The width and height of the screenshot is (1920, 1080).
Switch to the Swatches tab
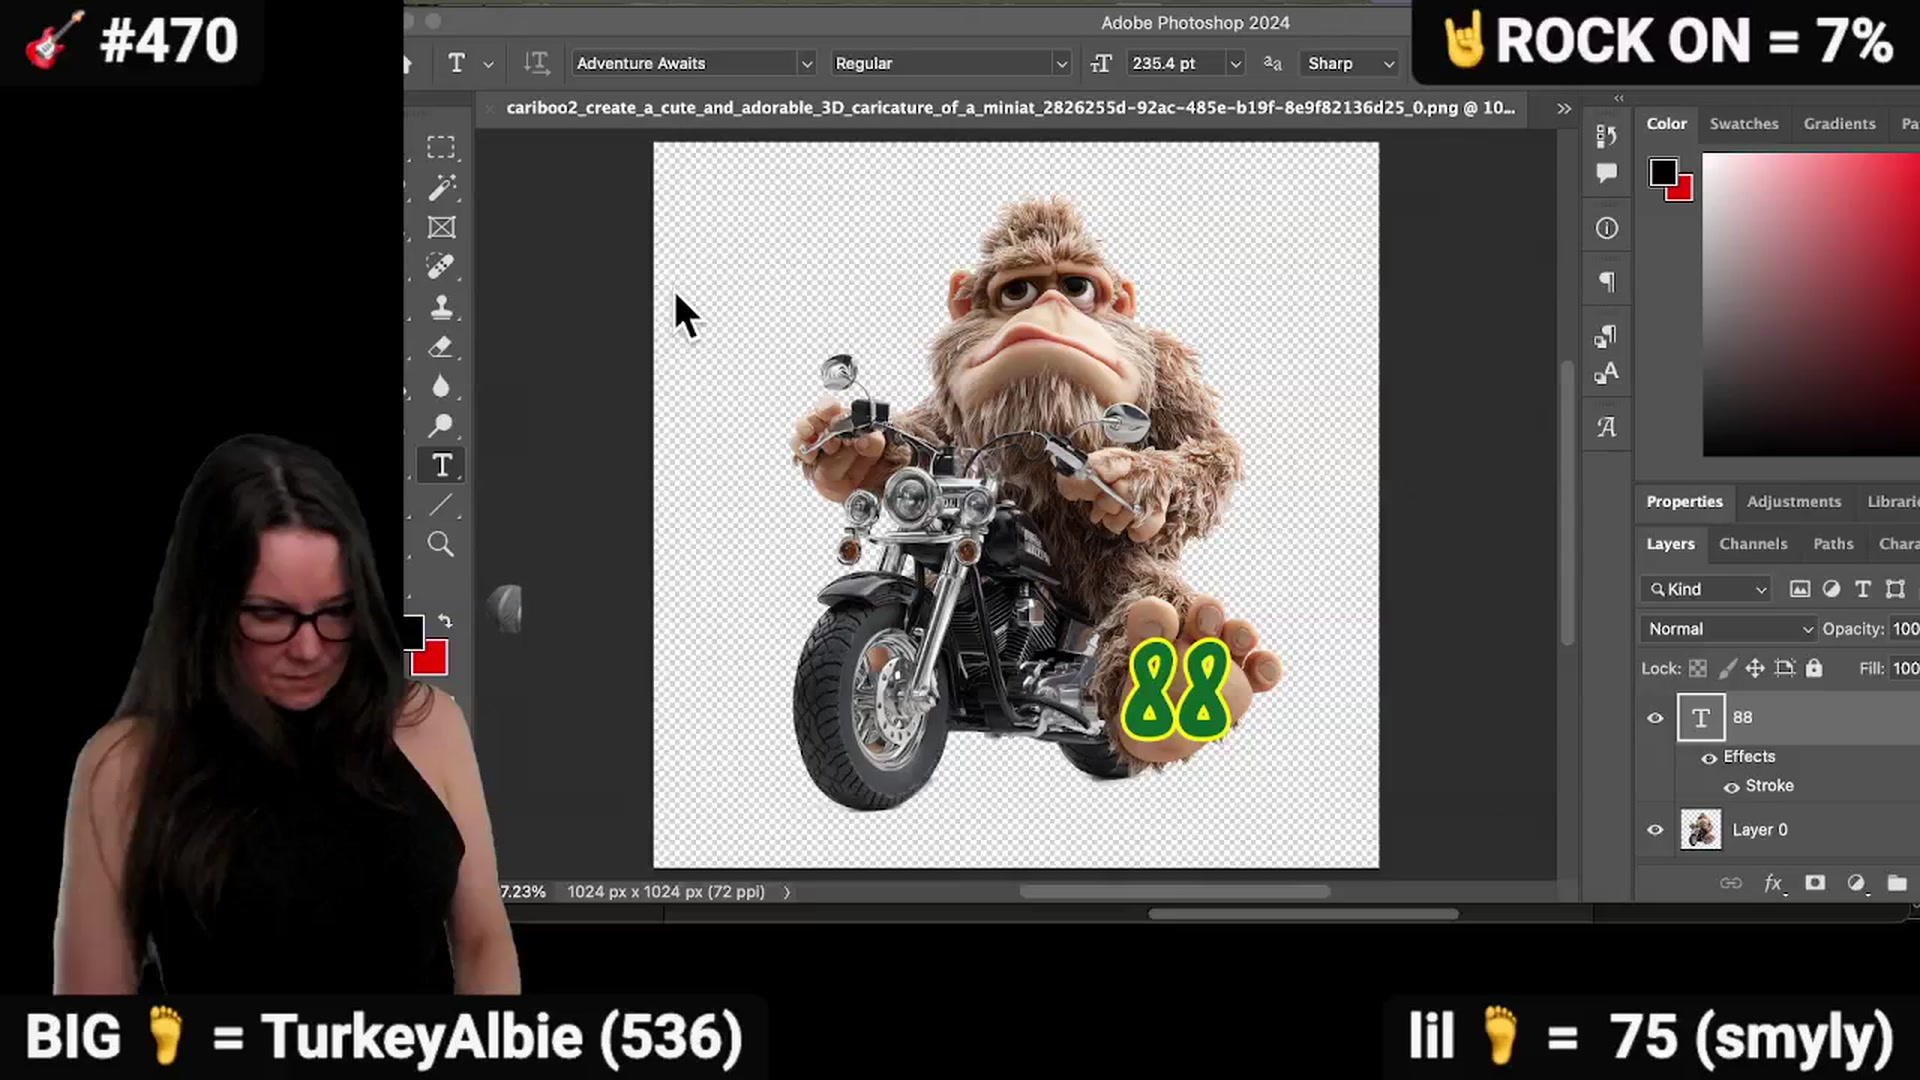pos(1744,124)
